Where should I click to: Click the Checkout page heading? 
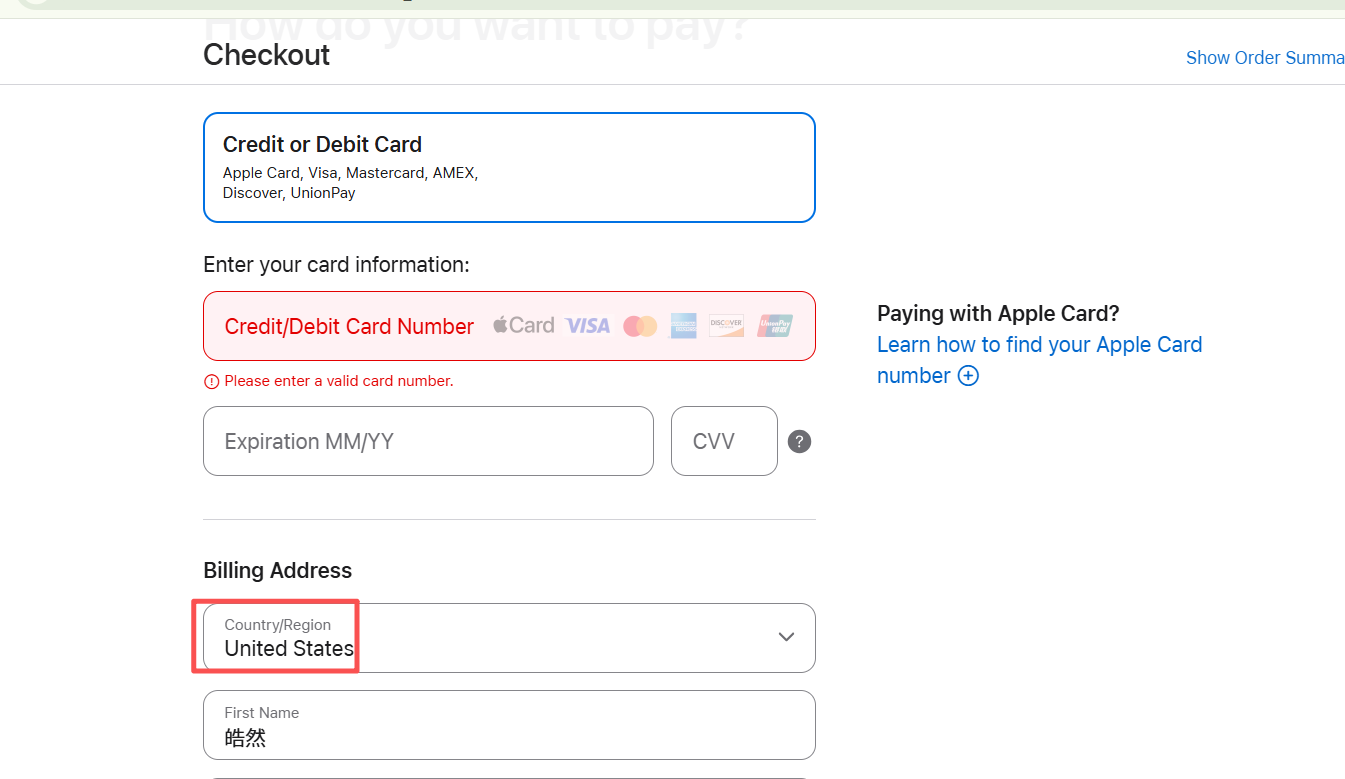(267, 55)
